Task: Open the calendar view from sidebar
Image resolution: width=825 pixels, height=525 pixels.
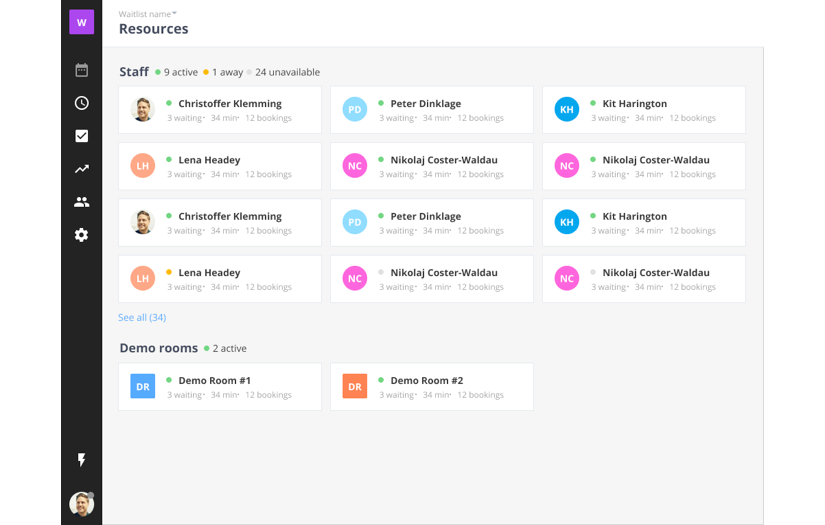Action: click(82, 70)
